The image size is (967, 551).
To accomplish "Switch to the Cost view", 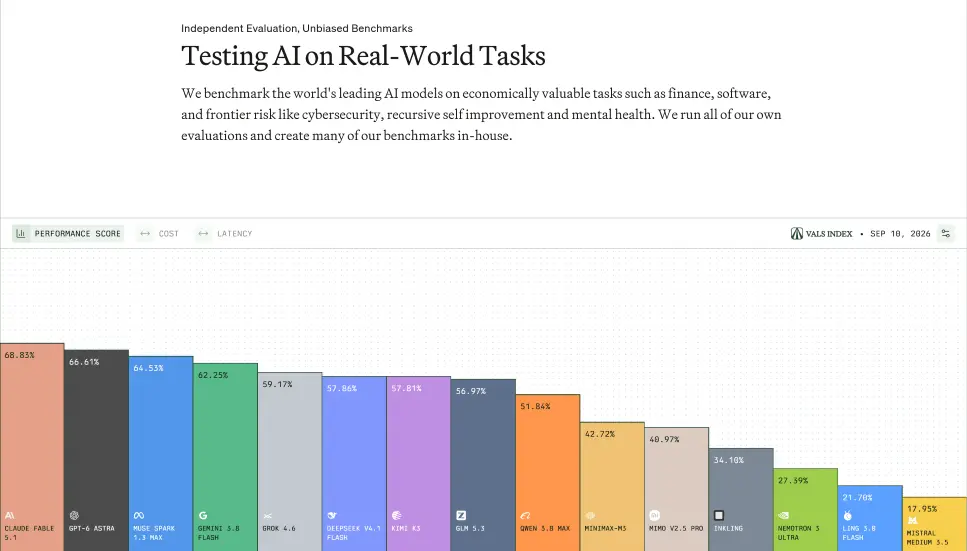I will (159, 233).
